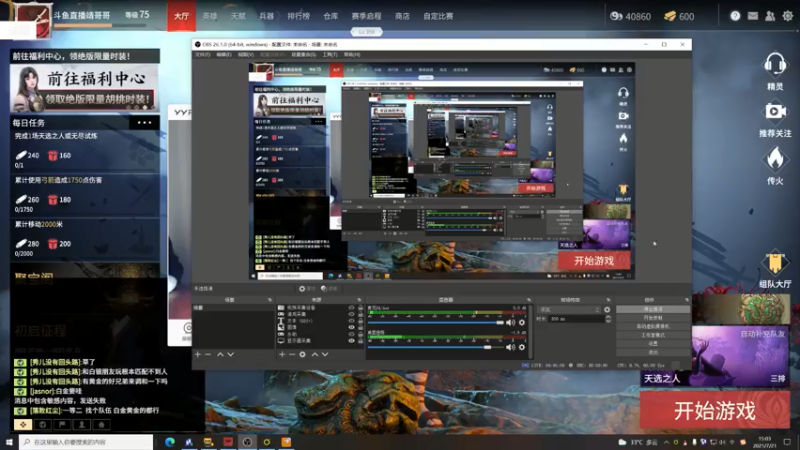Expand daily tasks three-dot menu

click(x=144, y=122)
